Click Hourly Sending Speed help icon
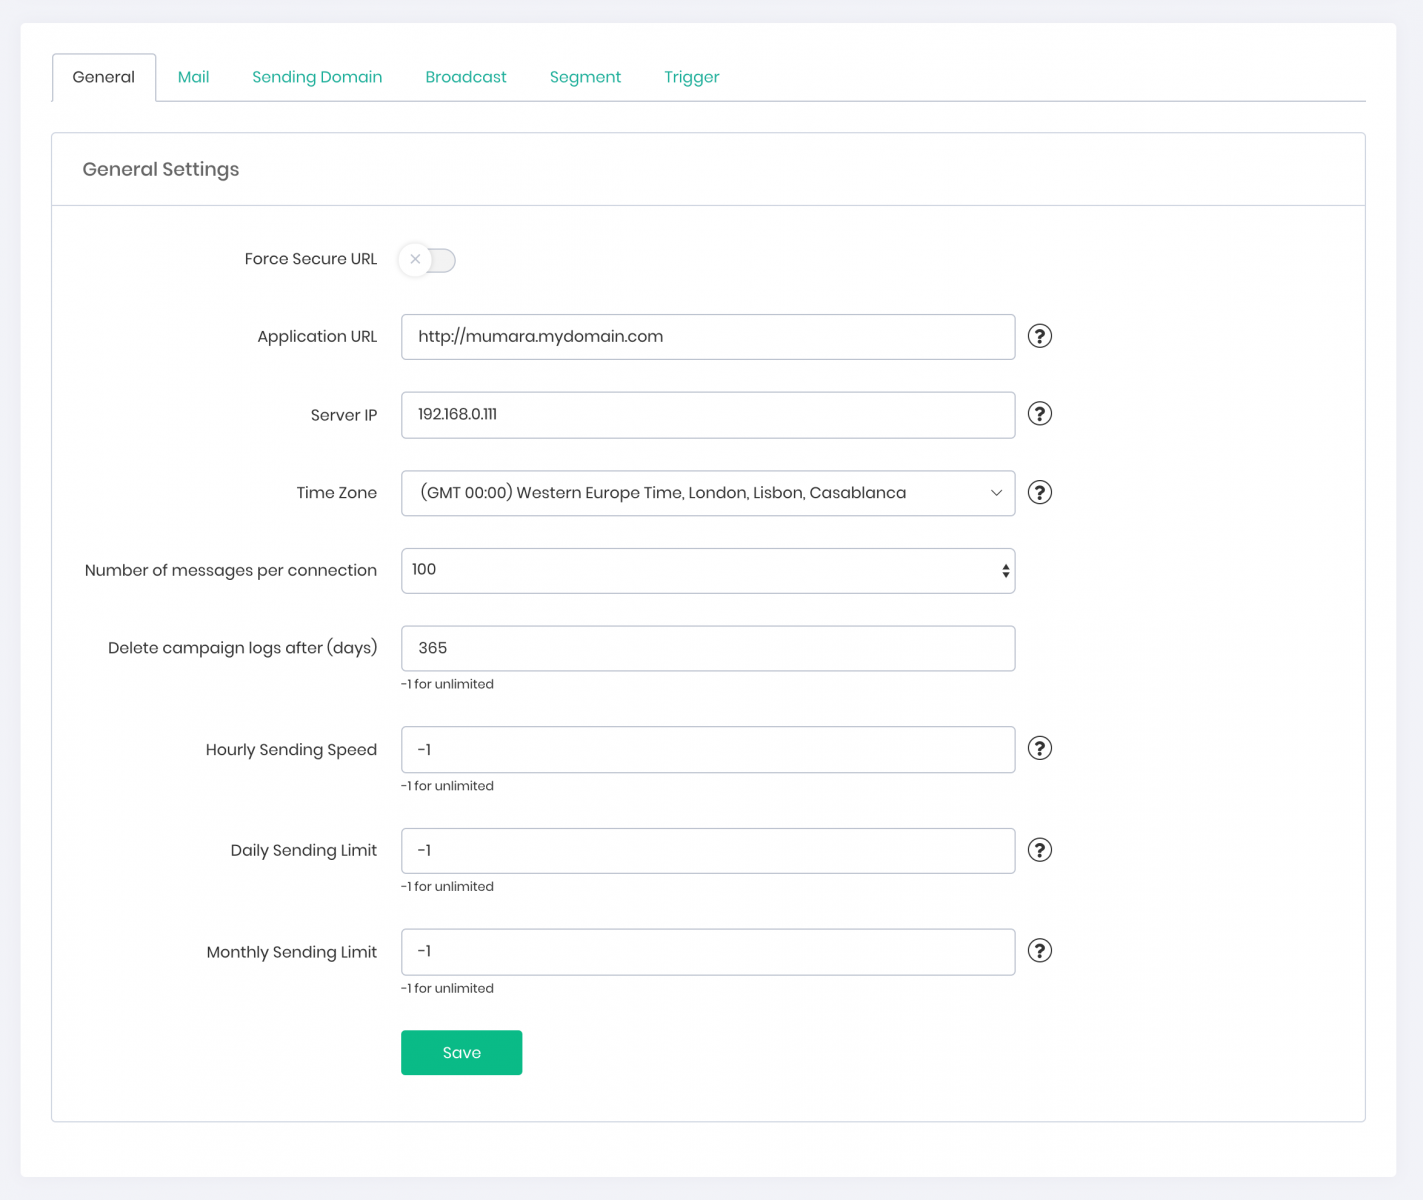The width and height of the screenshot is (1423, 1200). click(1040, 748)
